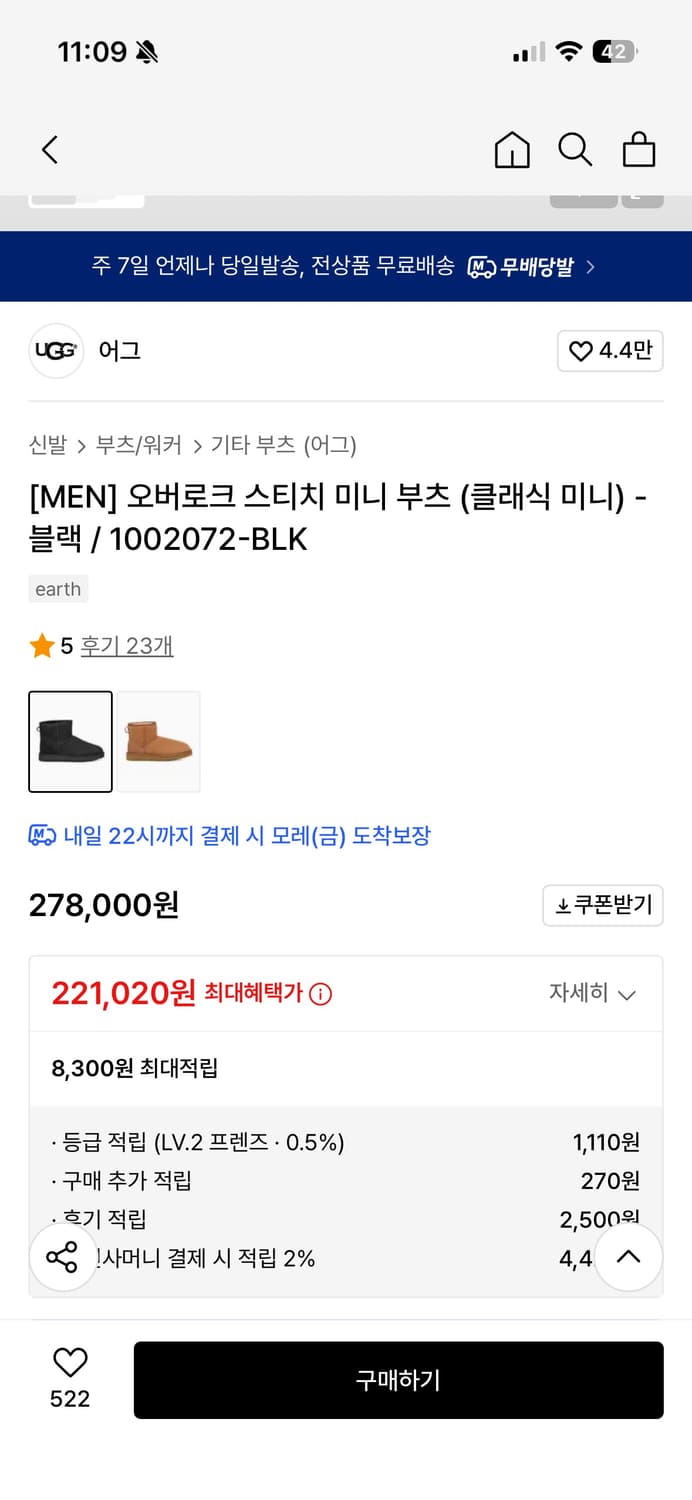Image resolution: width=692 pixels, height=1500 pixels.
Task: Open the shopping bag icon
Action: [639, 150]
